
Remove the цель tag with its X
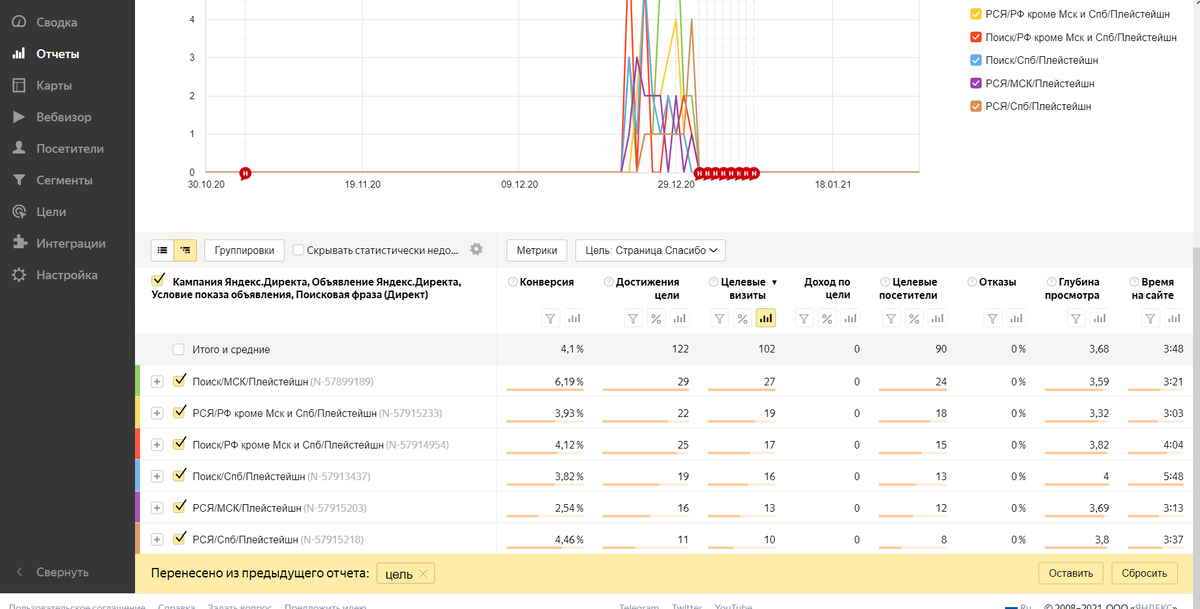[x=423, y=573]
